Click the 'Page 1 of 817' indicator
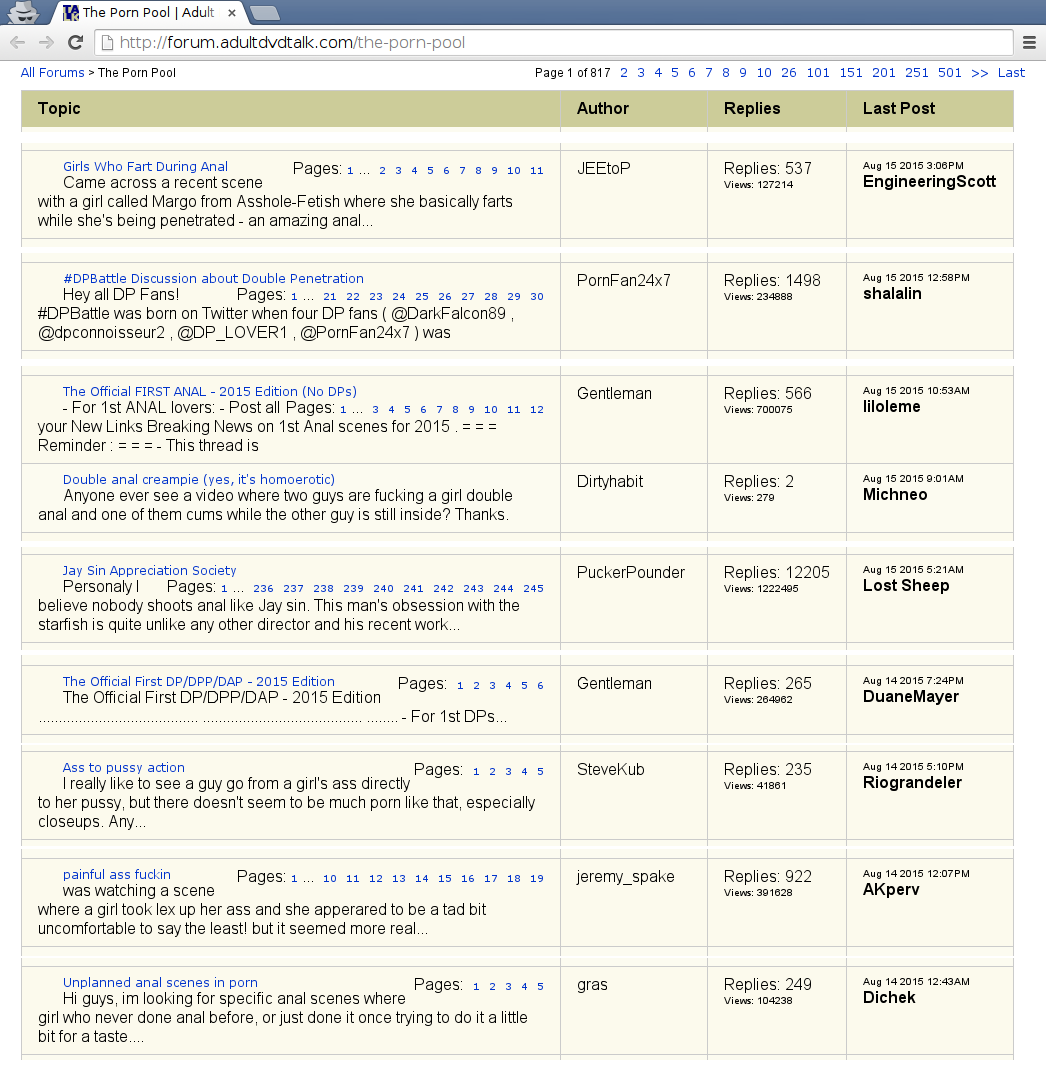 coord(572,73)
